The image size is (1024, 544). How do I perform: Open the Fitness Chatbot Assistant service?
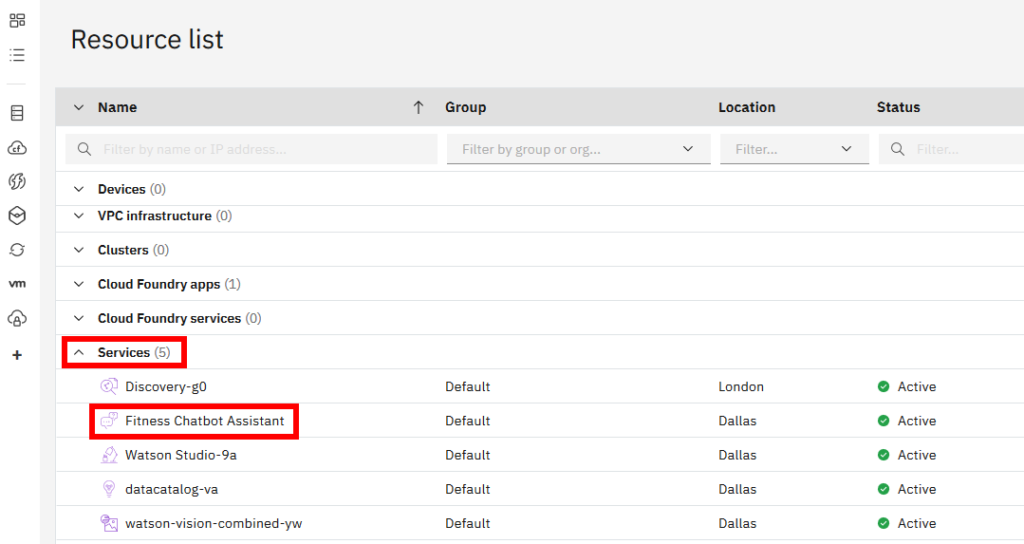tap(204, 421)
